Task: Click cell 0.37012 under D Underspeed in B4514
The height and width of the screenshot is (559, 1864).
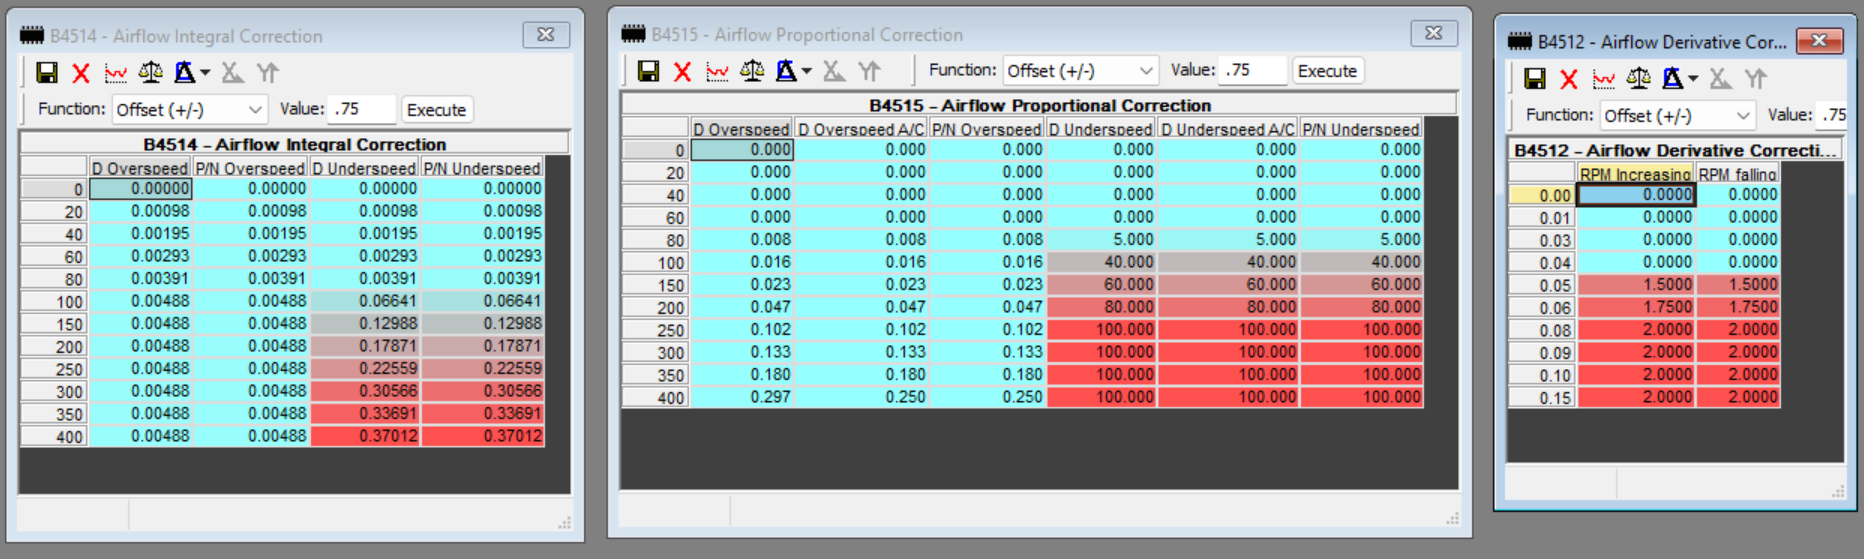Action: [x=364, y=436]
